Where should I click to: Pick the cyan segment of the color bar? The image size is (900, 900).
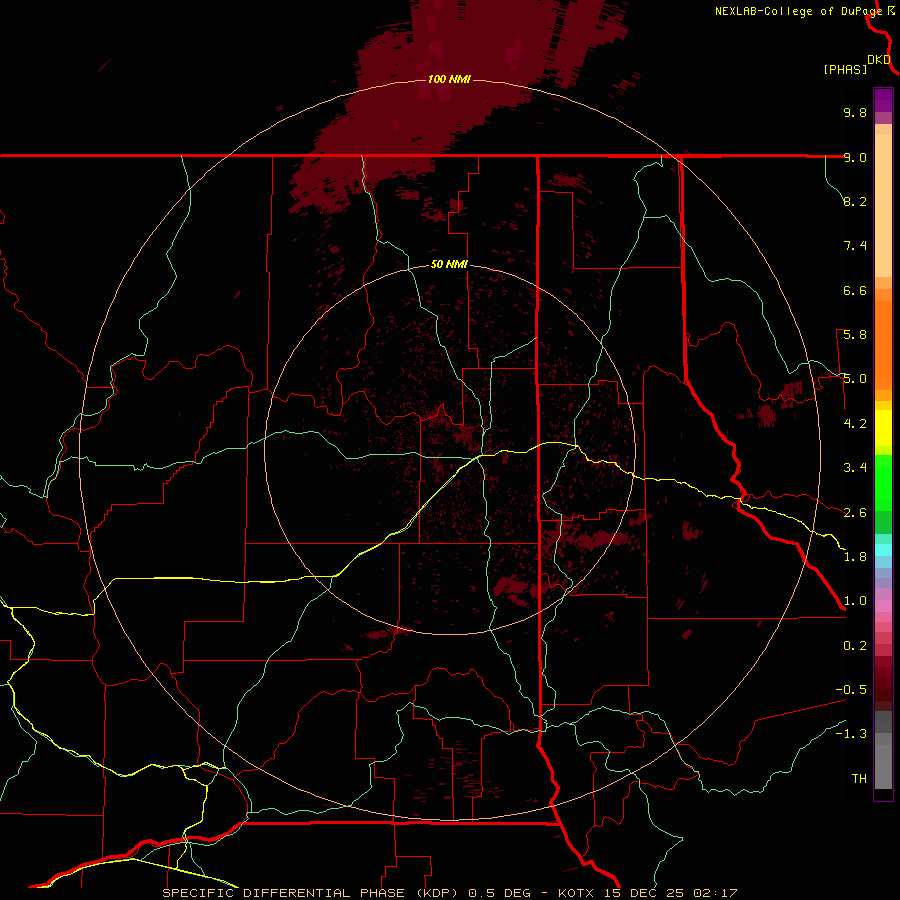(883, 550)
